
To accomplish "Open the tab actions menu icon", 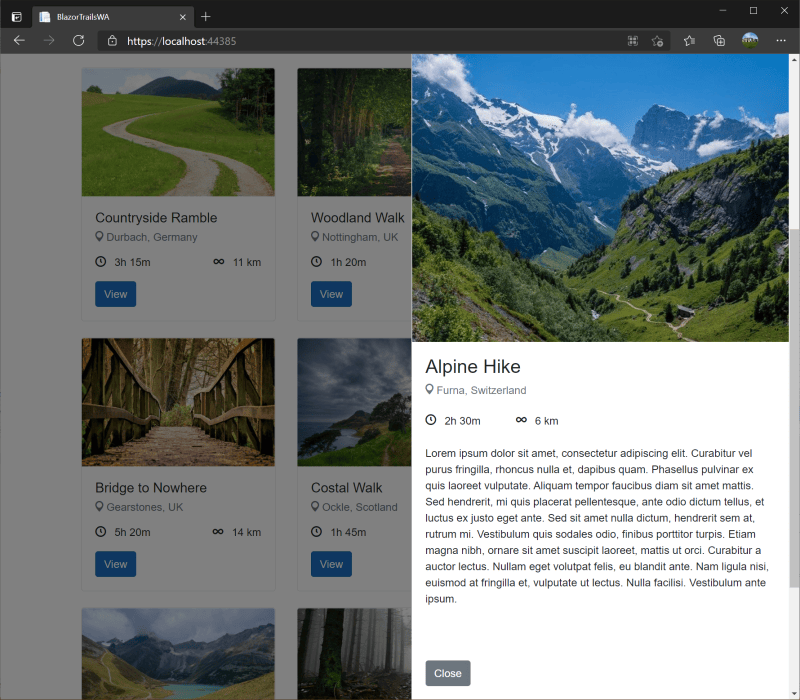I will (x=16, y=17).
